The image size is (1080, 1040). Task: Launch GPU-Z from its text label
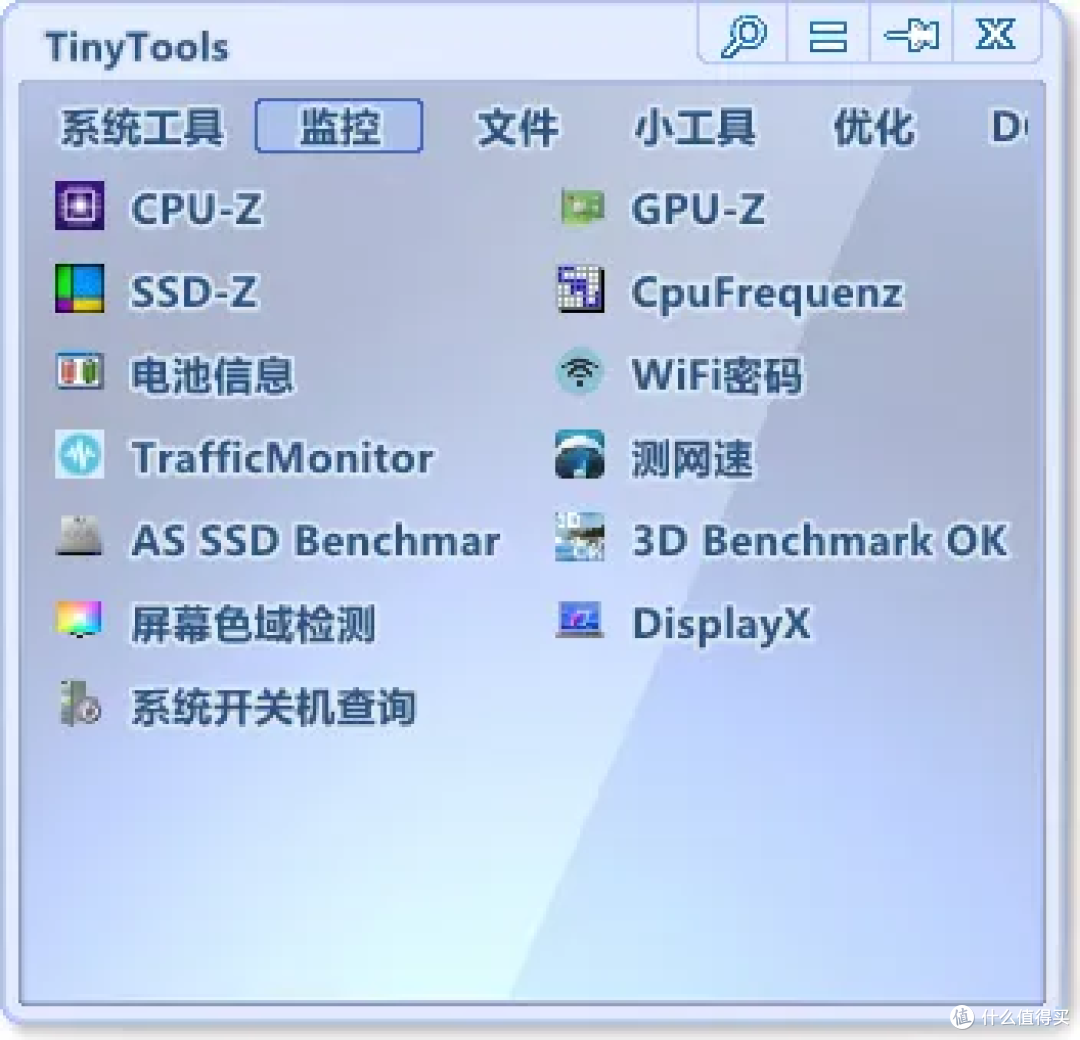point(698,208)
